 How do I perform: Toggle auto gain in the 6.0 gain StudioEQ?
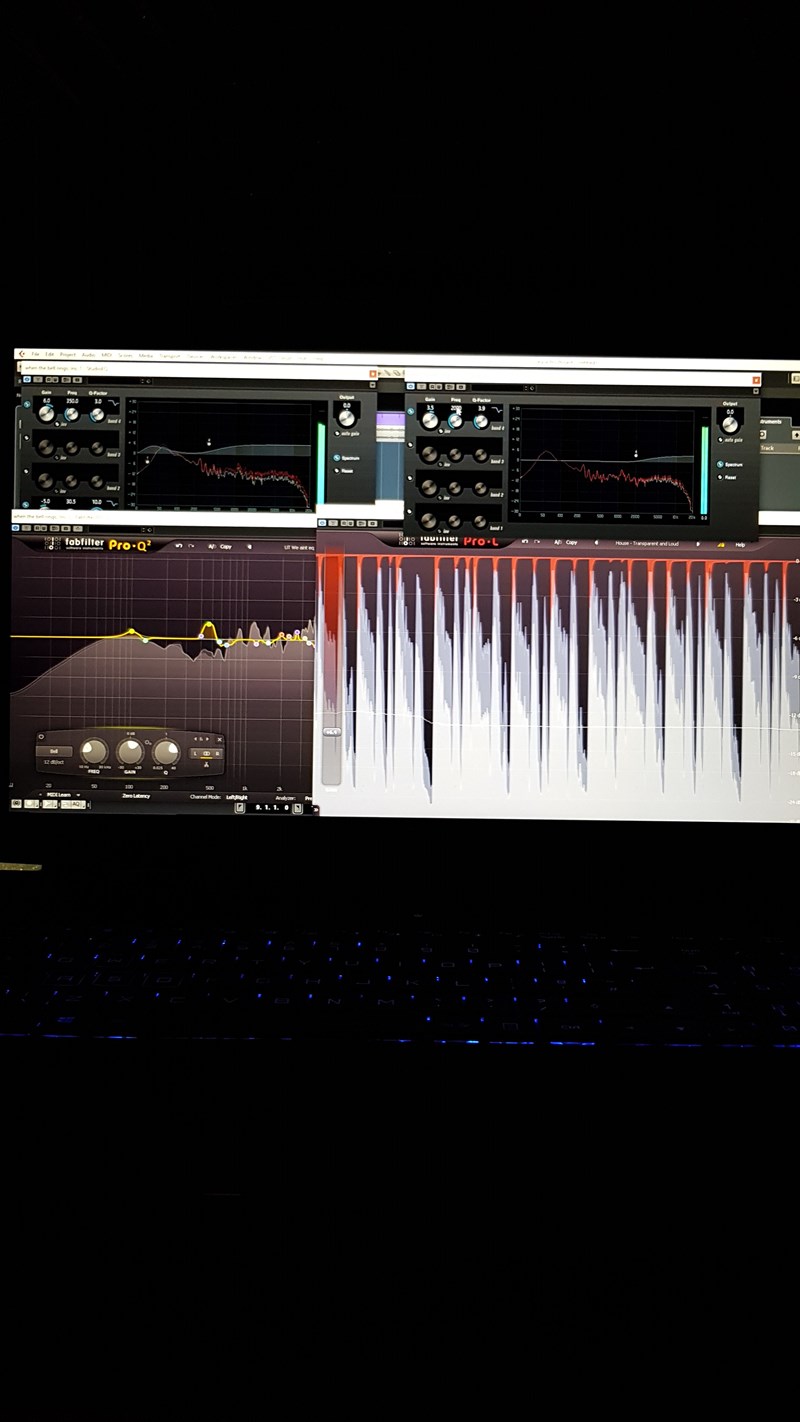click(x=339, y=433)
